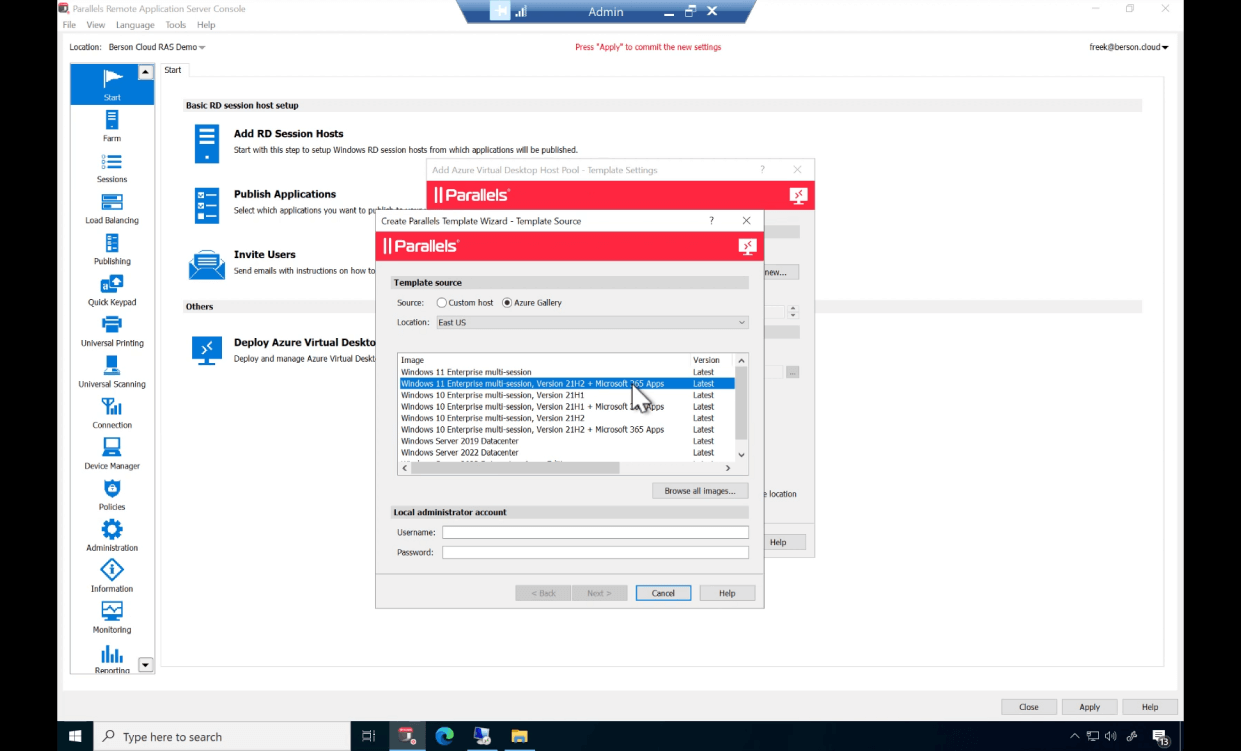This screenshot has width=1241, height=751.
Task: Select the Sessions sidebar icon
Action: pos(112,166)
